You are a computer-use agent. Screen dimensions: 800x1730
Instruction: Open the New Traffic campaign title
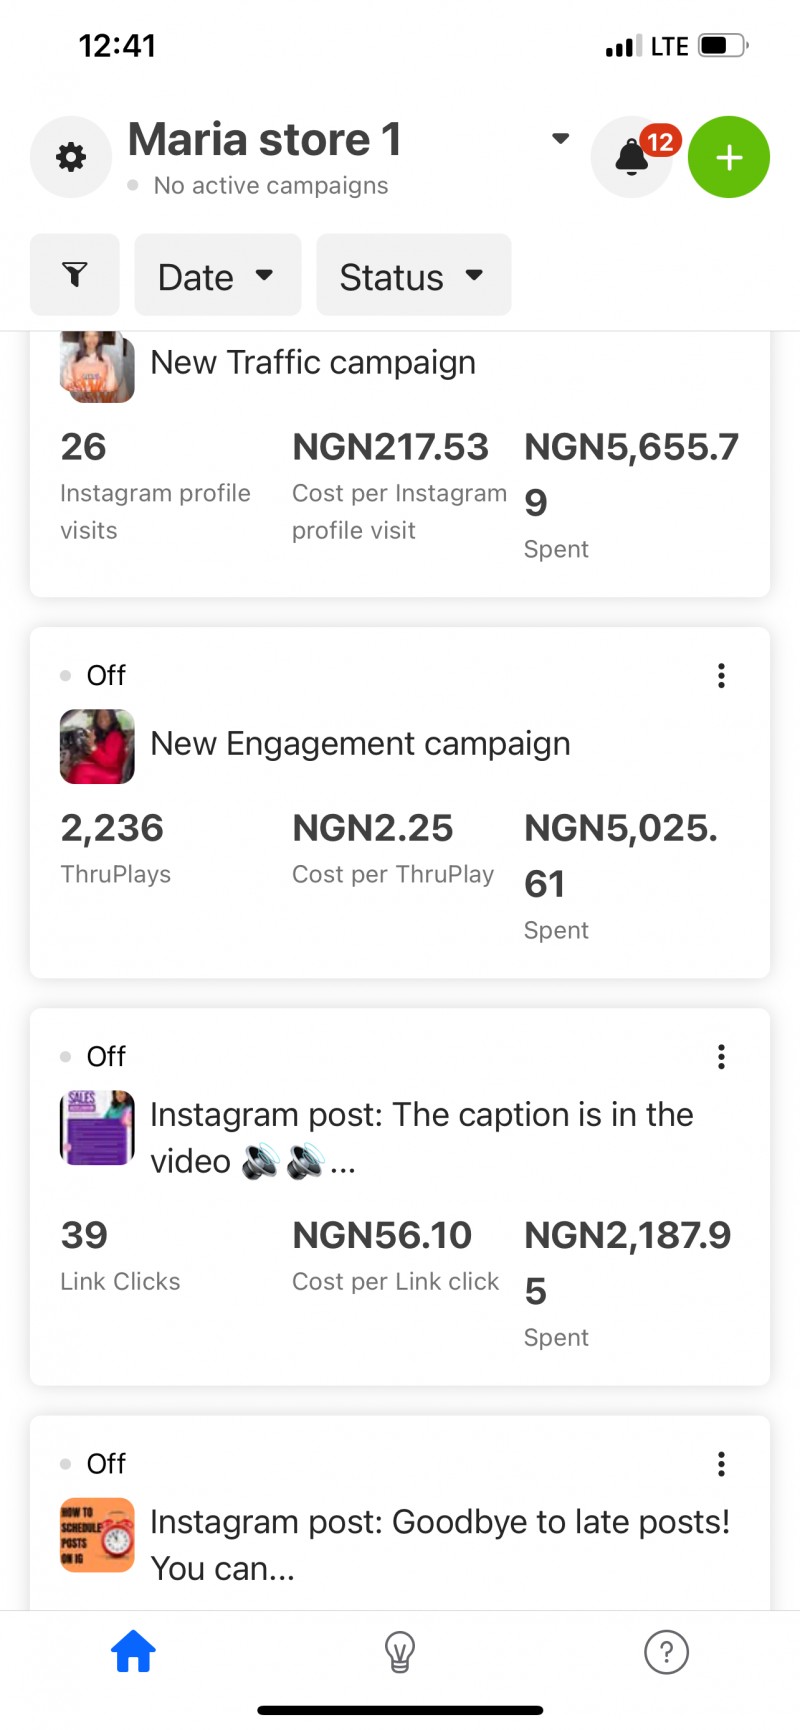coord(313,362)
